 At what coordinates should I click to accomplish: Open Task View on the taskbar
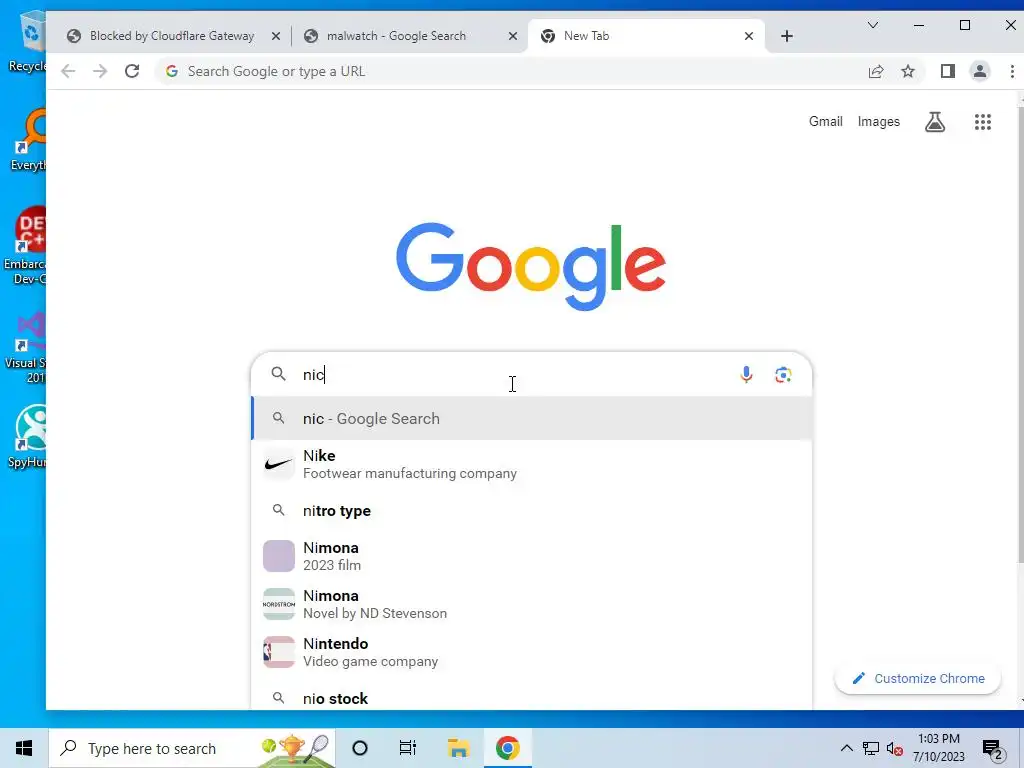pos(408,748)
